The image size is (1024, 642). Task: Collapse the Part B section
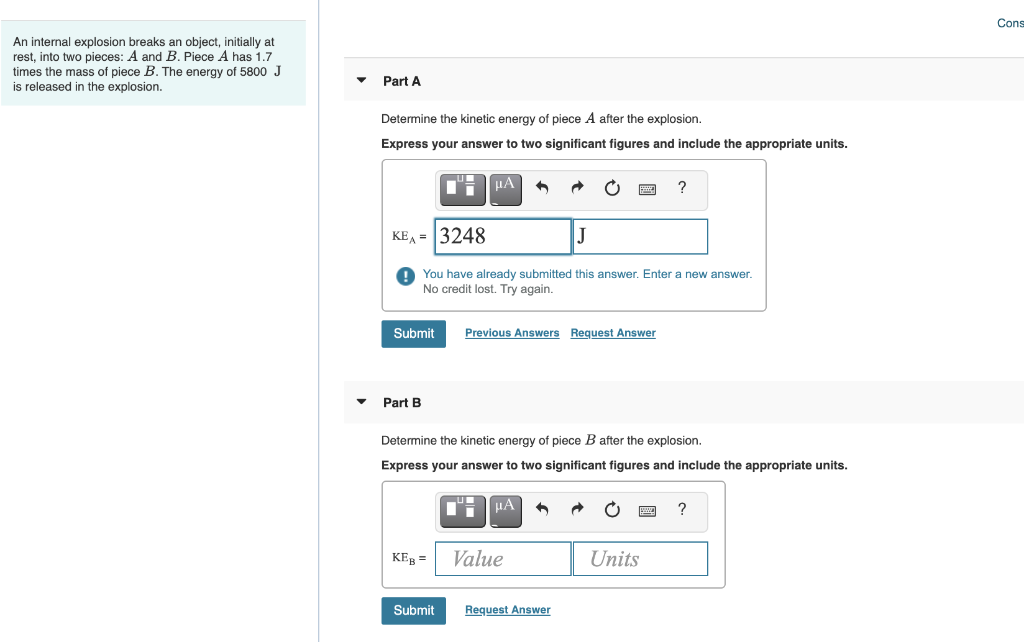click(x=361, y=402)
